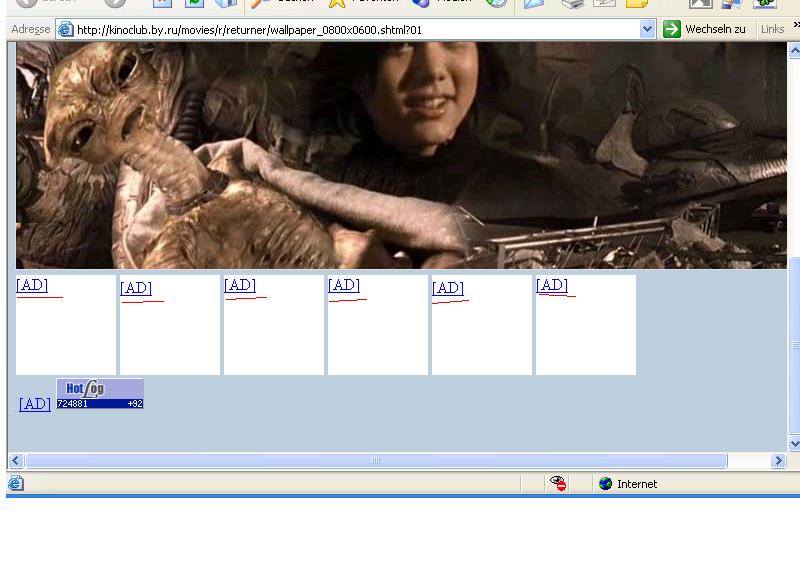Click the HotLog counter badge
Screen dimensions: 800x570
[x=100, y=394]
